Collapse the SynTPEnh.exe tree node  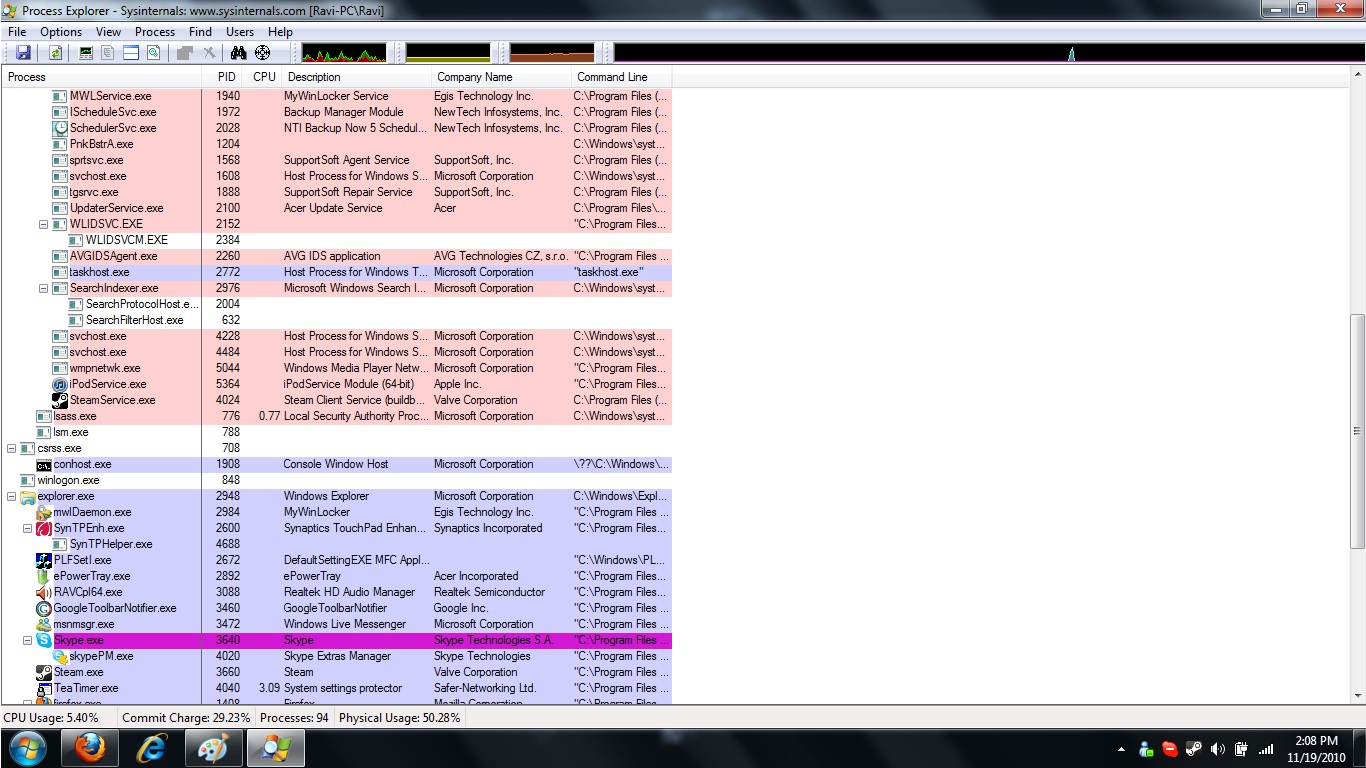(x=27, y=528)
